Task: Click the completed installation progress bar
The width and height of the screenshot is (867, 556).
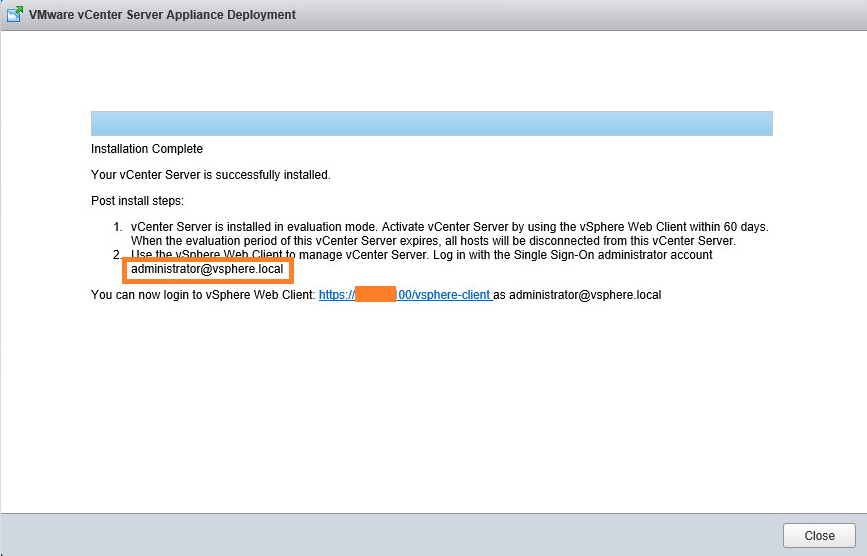Action: [431, 123]
